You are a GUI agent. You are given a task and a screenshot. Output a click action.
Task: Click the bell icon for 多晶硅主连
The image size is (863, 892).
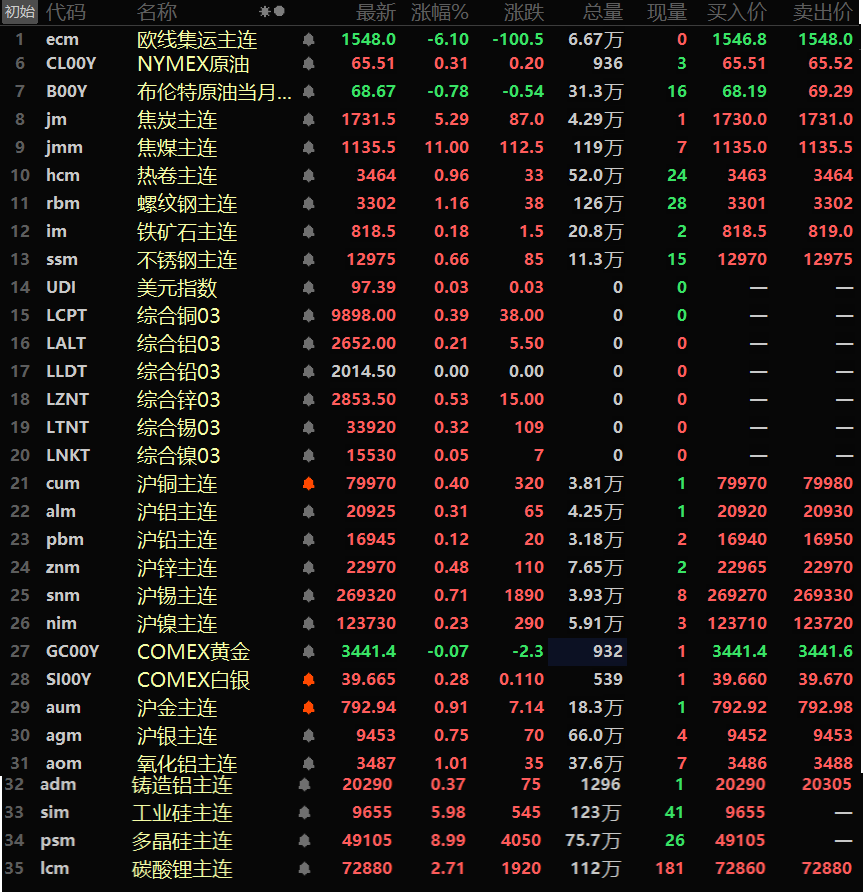tap(304, 840)
